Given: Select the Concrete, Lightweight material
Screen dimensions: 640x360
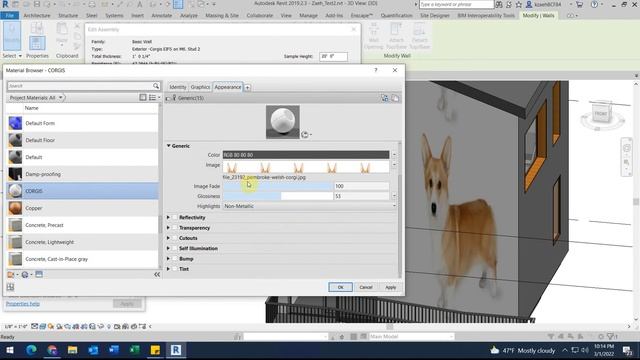Looking at the screenshot, I should pyautogui.click(x=82, y=242).
